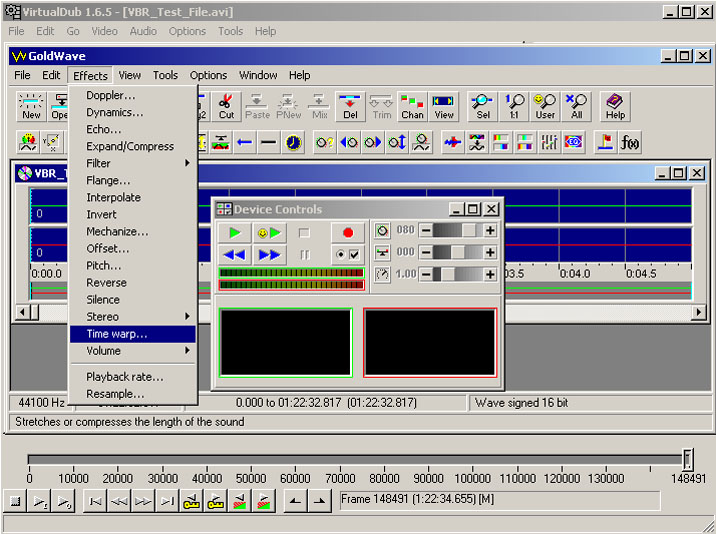Click VirtualDub mark-out arrow icon
This screenshot has height=534, width=716.
coord(320,502)
